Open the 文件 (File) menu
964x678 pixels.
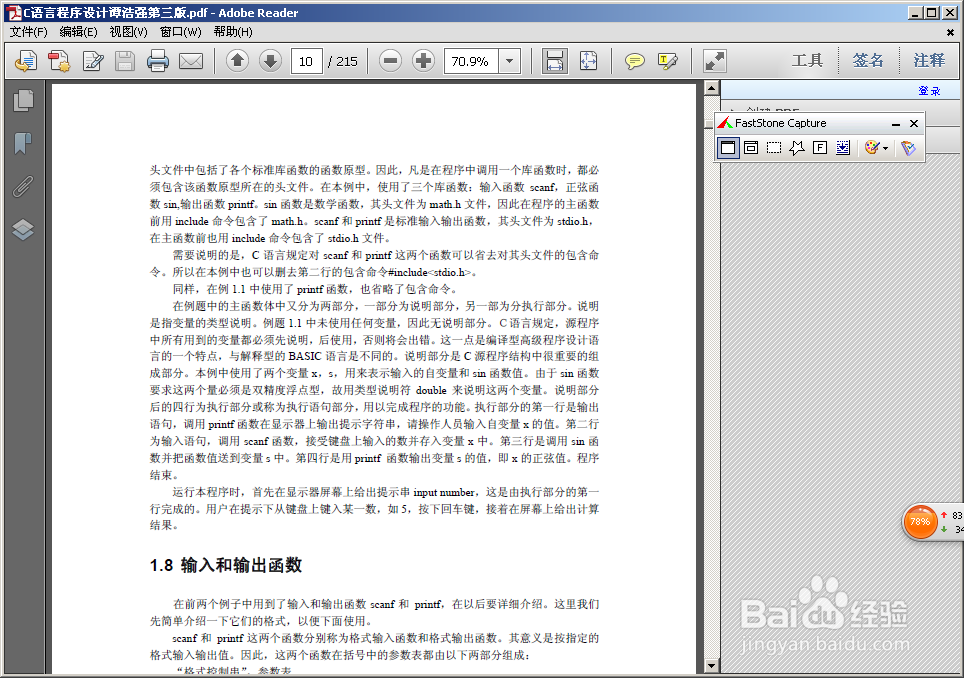pyautogui.click(x=25, y=32)
